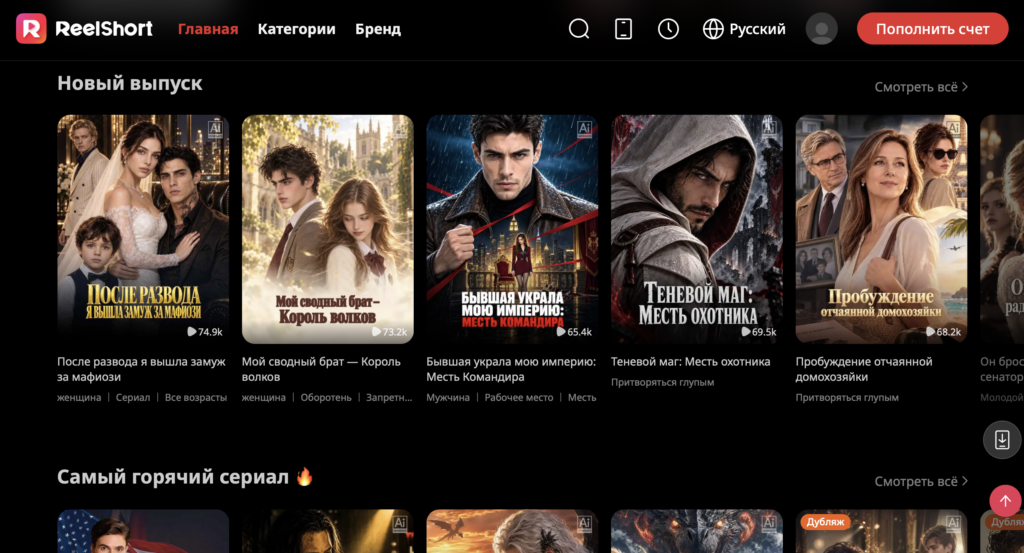Viewport: 1024px width, 553px height.
Task: Select Притворяться глупым tag under Теневой маг
Action: 662,383
